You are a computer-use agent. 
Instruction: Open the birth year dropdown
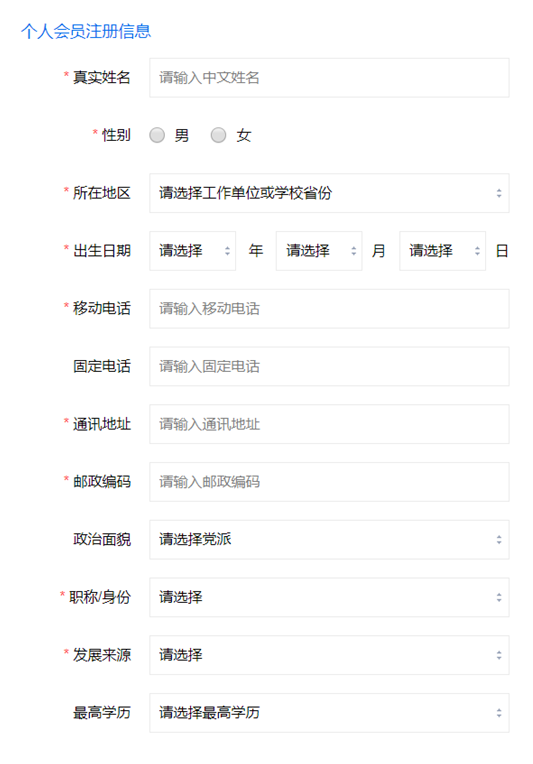(192, 251)
